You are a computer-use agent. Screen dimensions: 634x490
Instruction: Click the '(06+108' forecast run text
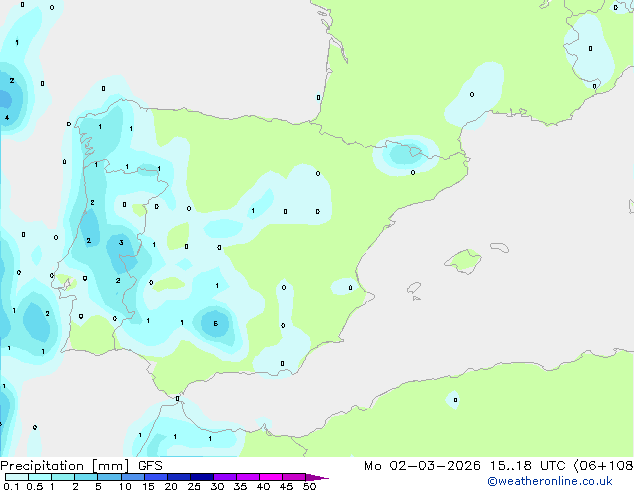tap(603, 466)
